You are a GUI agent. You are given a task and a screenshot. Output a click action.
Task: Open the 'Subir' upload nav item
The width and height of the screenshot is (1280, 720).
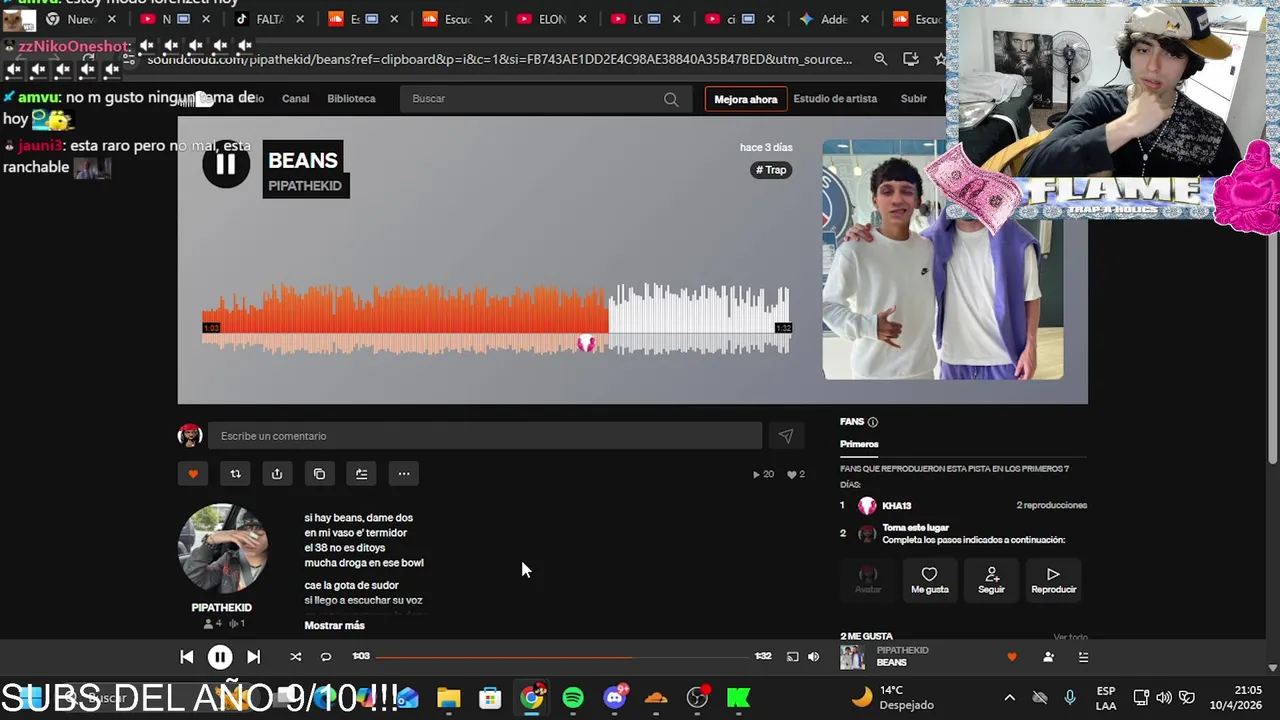point(913,99)
